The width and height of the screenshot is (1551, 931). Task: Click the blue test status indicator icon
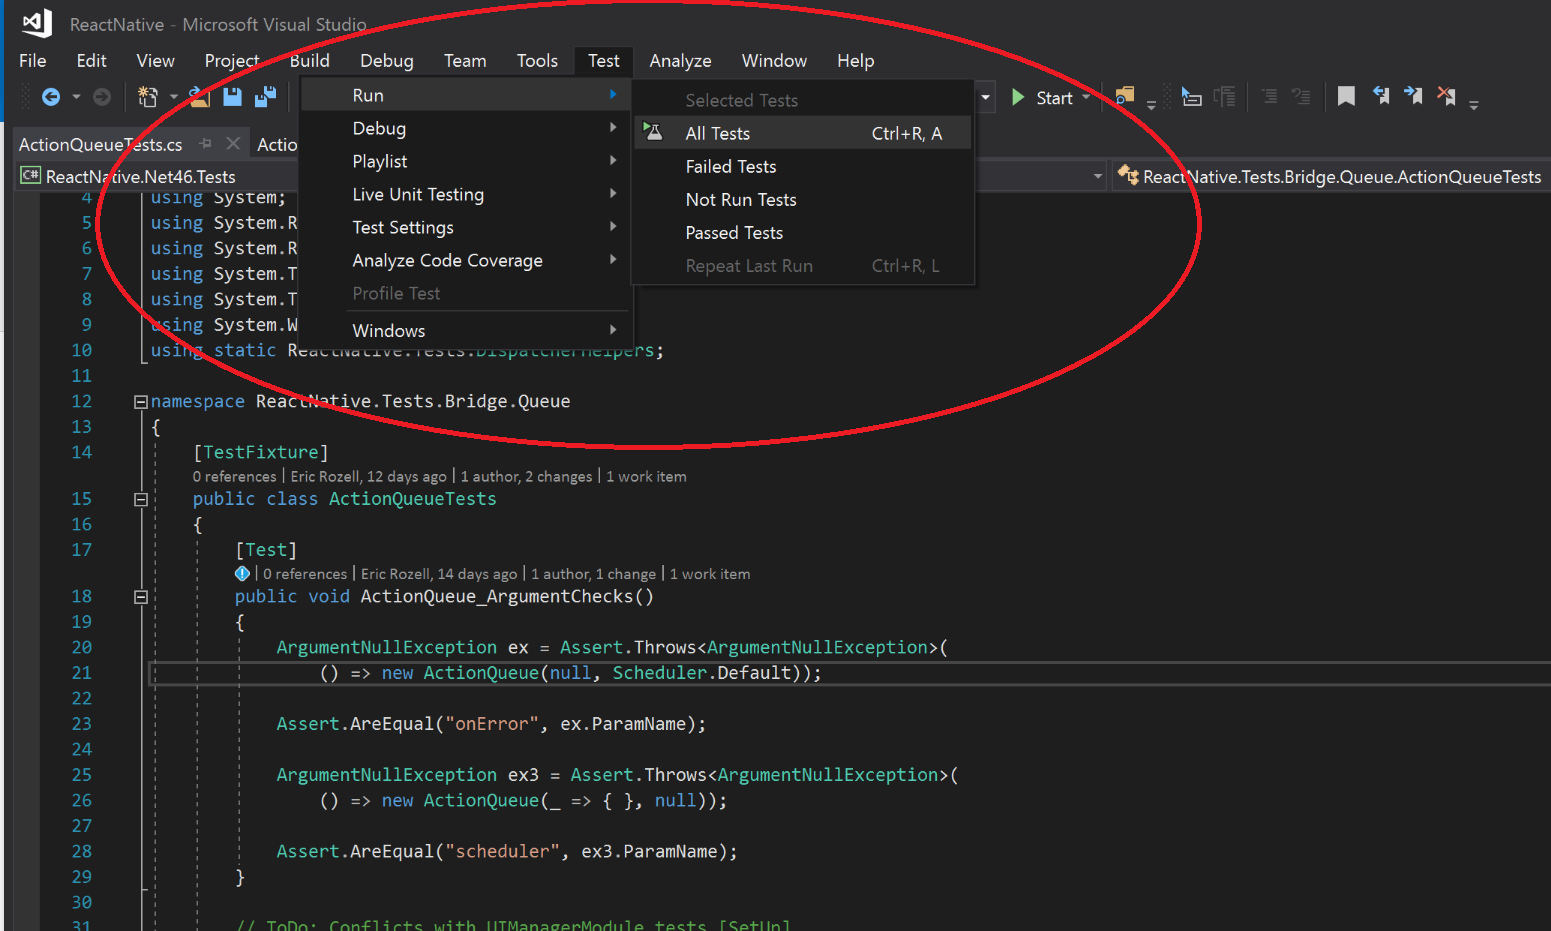click(x=242, y=573)
